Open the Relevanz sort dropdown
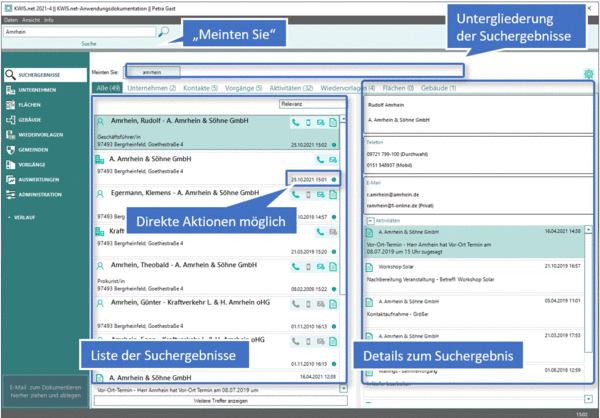This screenshot has height=418, width=600. pyautogui.click(x=310, y=102)
